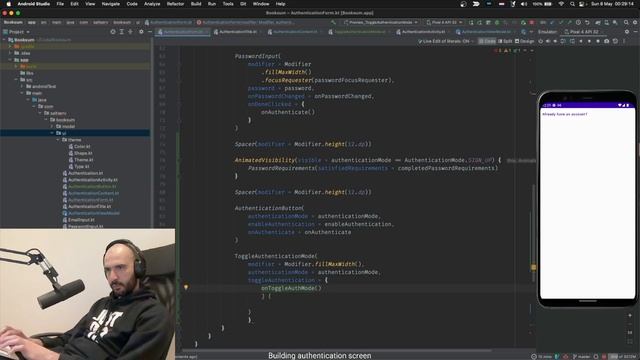
Task: Click the VCS rollback arrow icon in toolbar
Action: pos(587,22)
